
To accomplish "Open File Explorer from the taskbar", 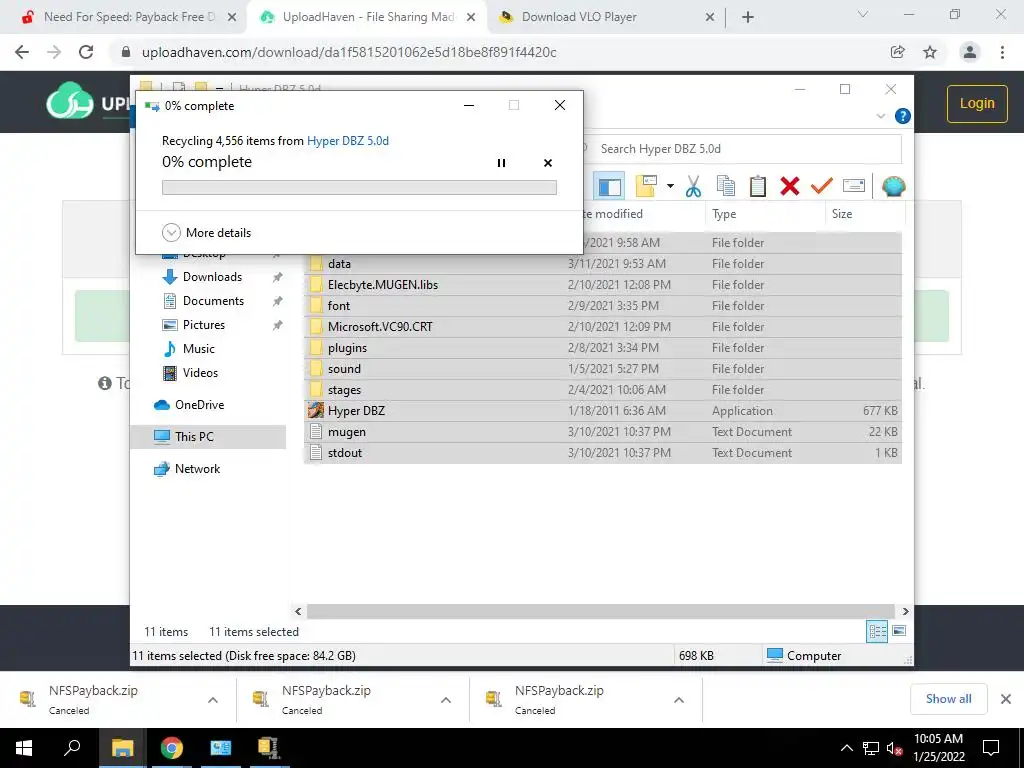I will [122, 748].
